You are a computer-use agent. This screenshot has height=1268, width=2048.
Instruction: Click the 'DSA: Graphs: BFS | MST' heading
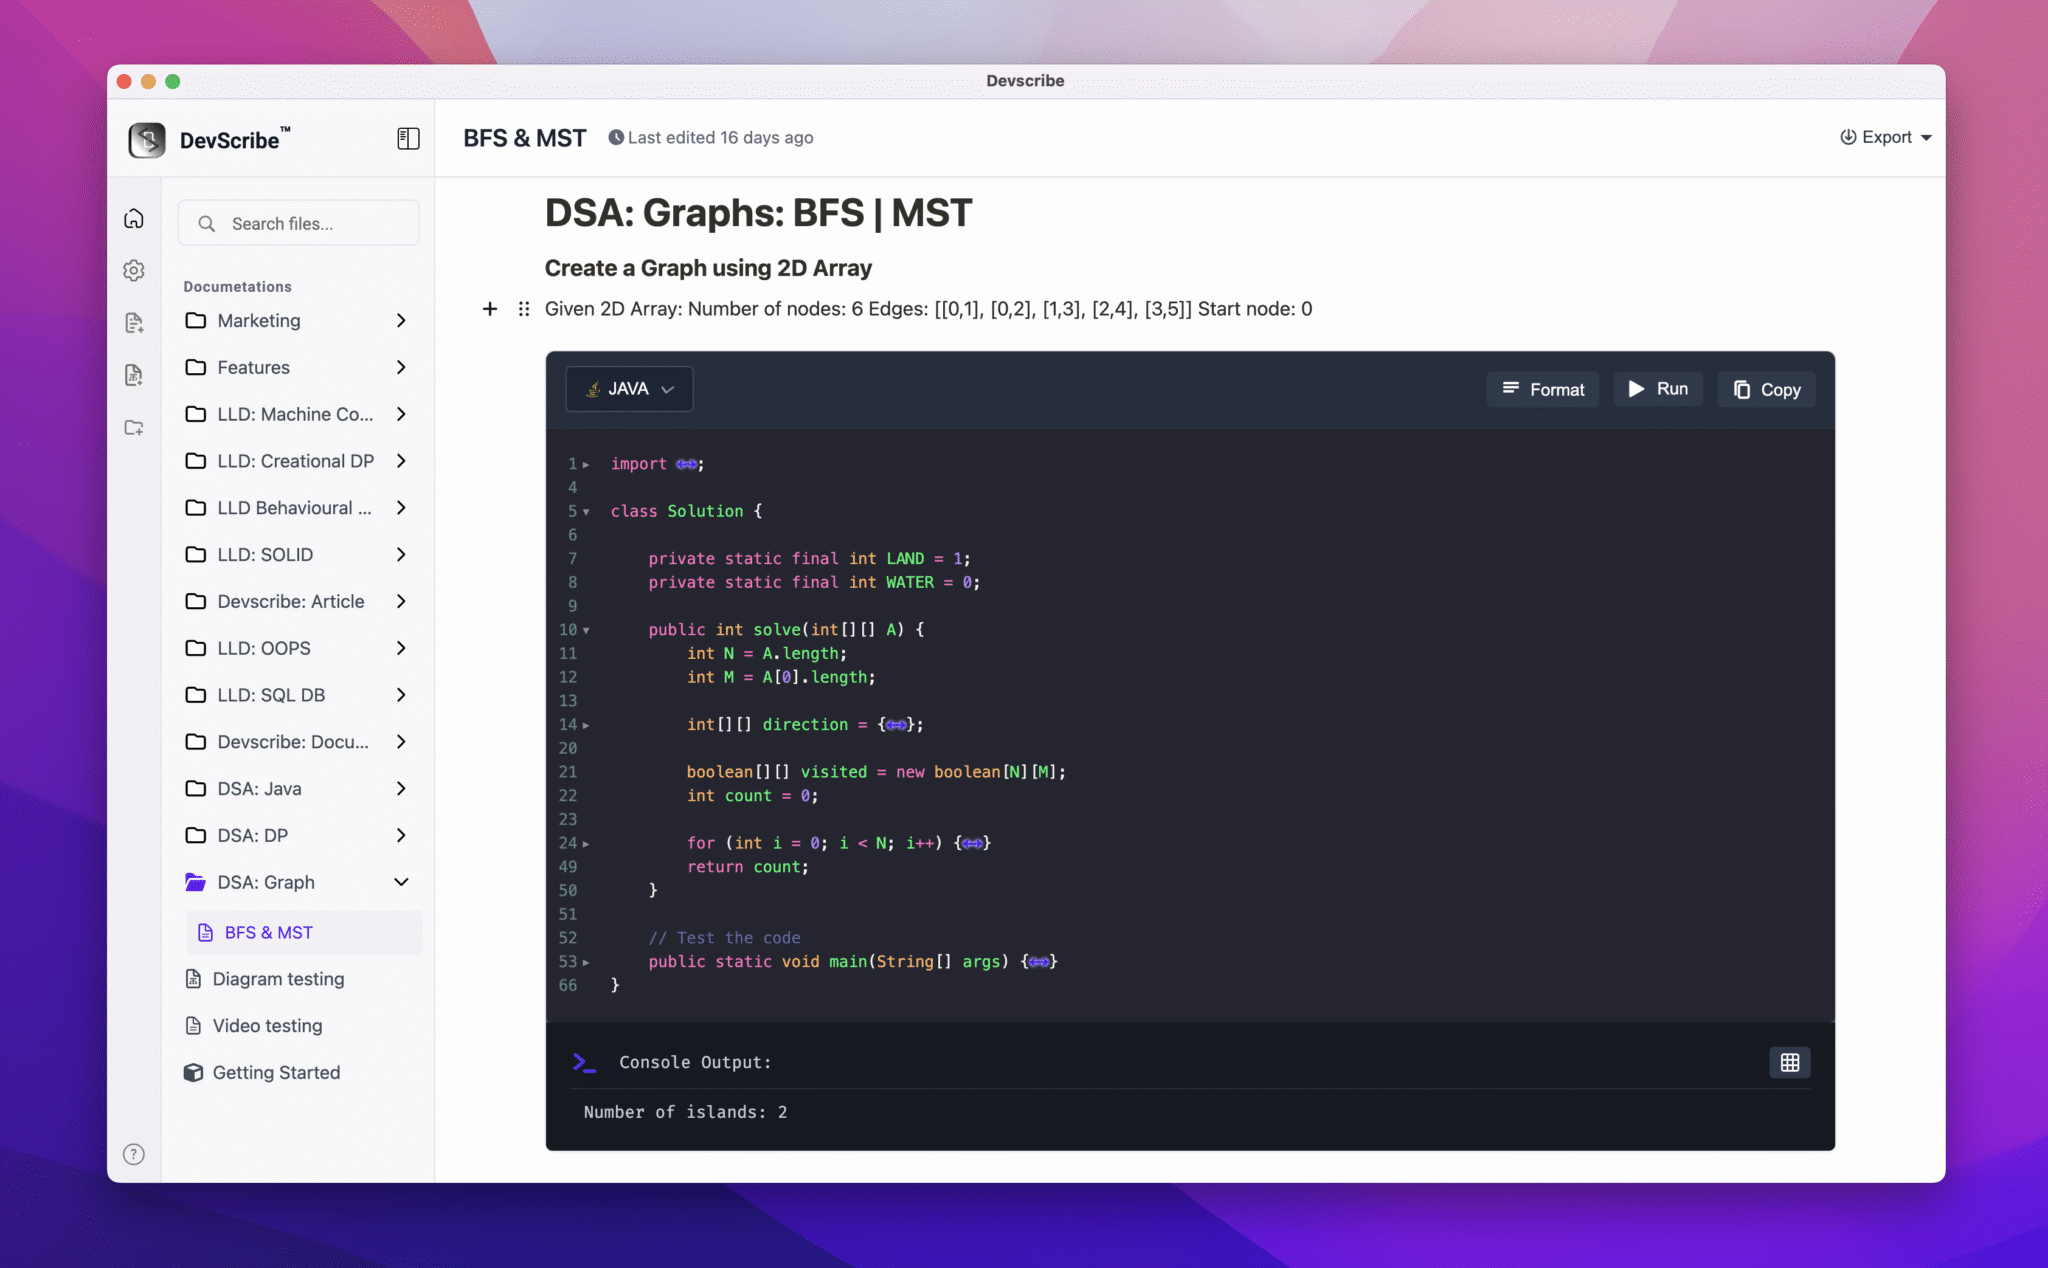(x=758, y=213)
